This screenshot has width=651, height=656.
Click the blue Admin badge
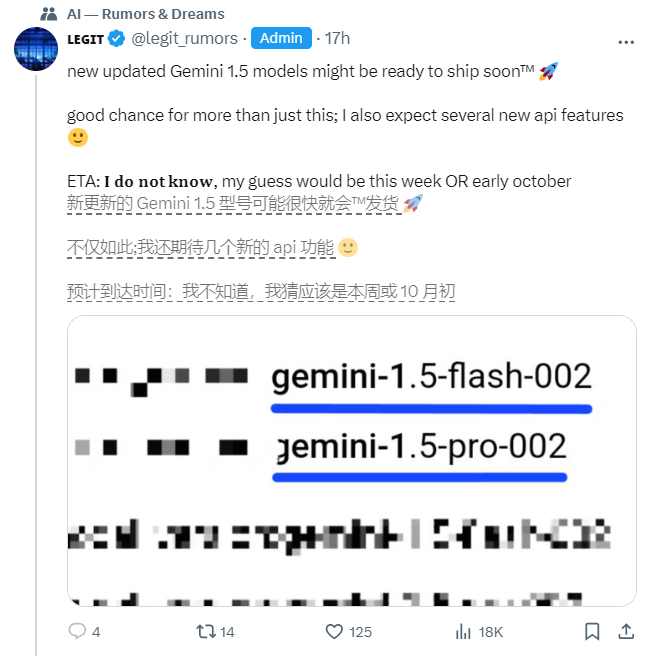[x=281, y=38]
